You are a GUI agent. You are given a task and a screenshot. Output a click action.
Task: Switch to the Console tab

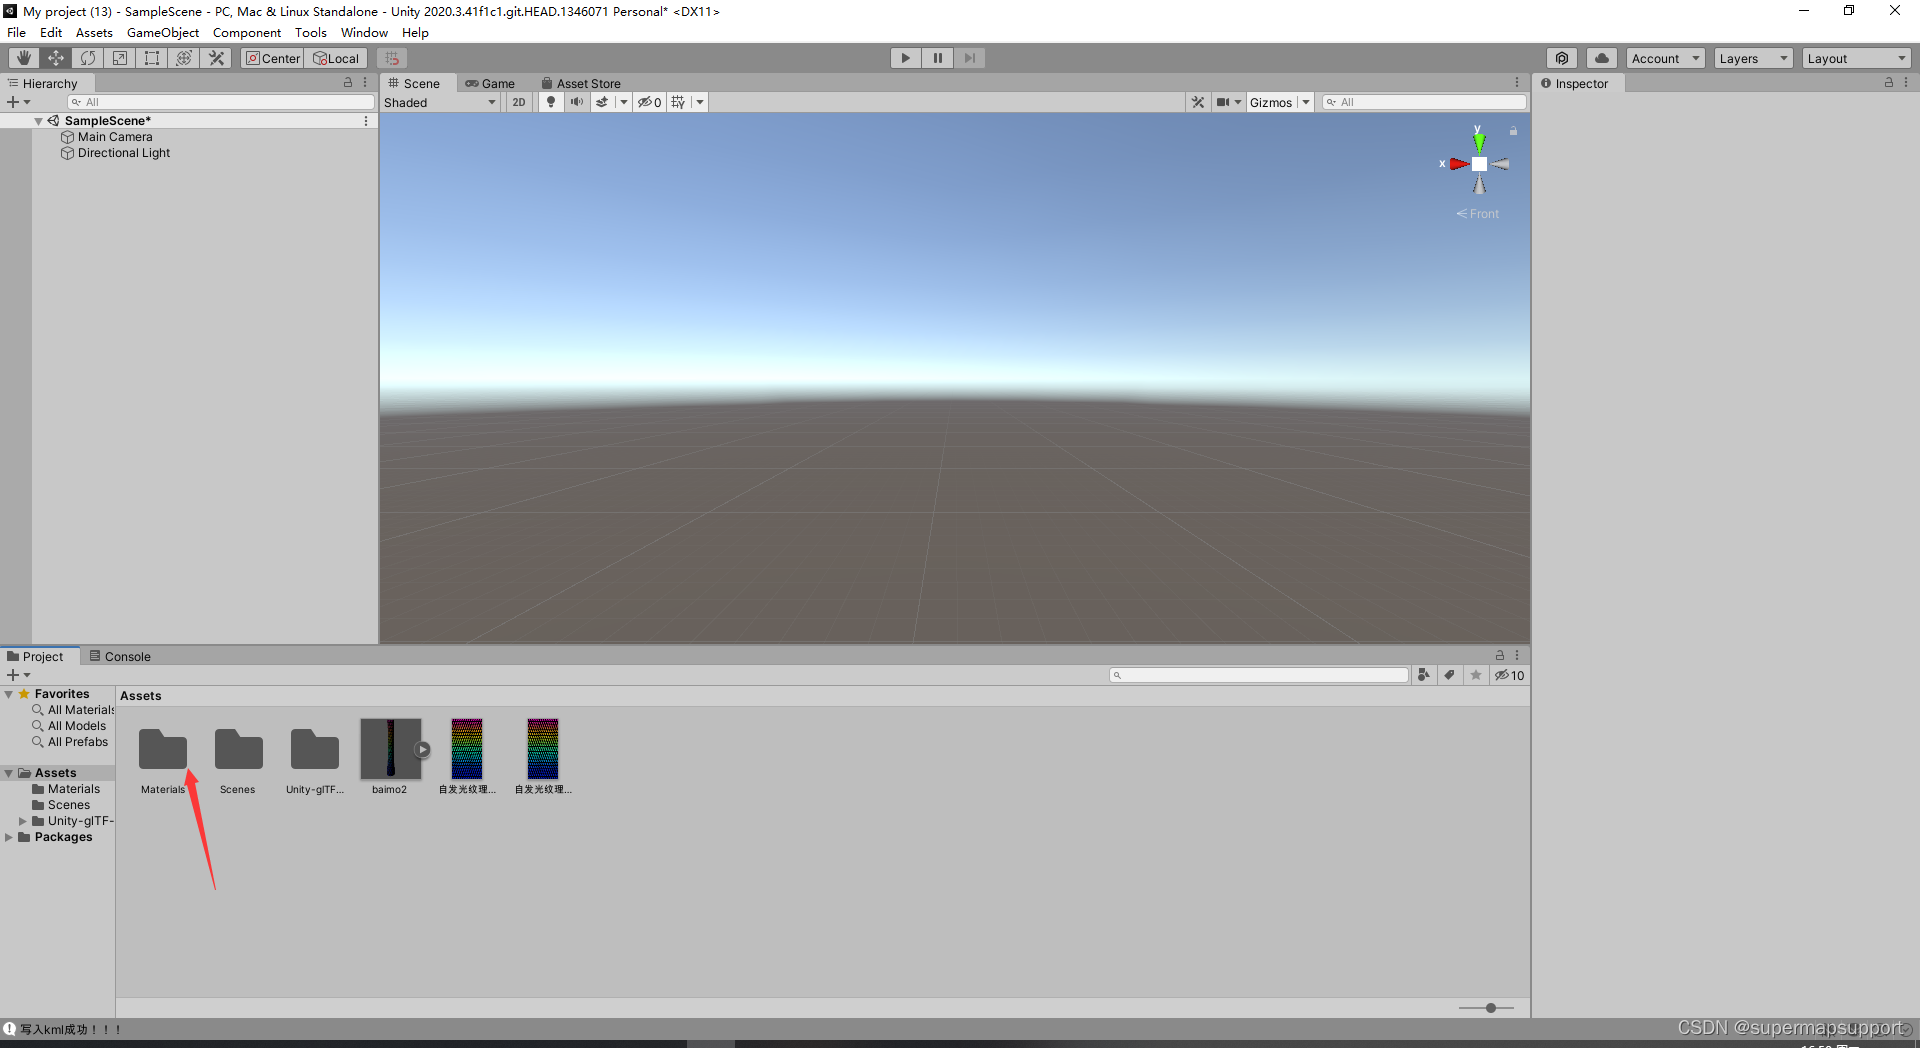pyautogui.click(x=126, y=656)
